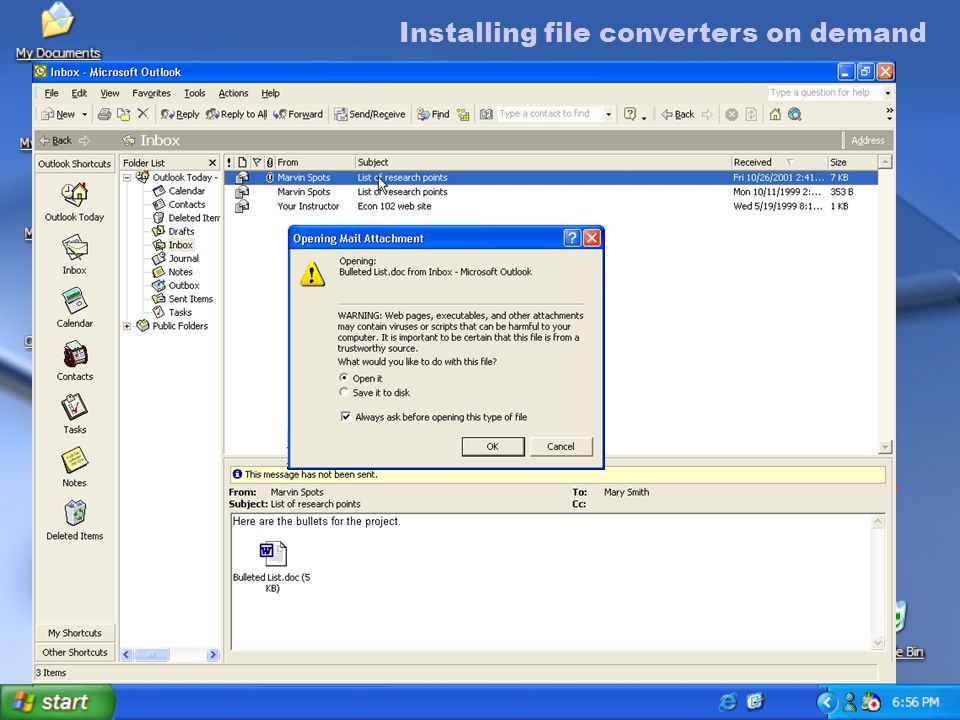The width and height of the screenshot is (960, 720).
Task: Click the Organize toolbar icon
Action: (463, 114)
